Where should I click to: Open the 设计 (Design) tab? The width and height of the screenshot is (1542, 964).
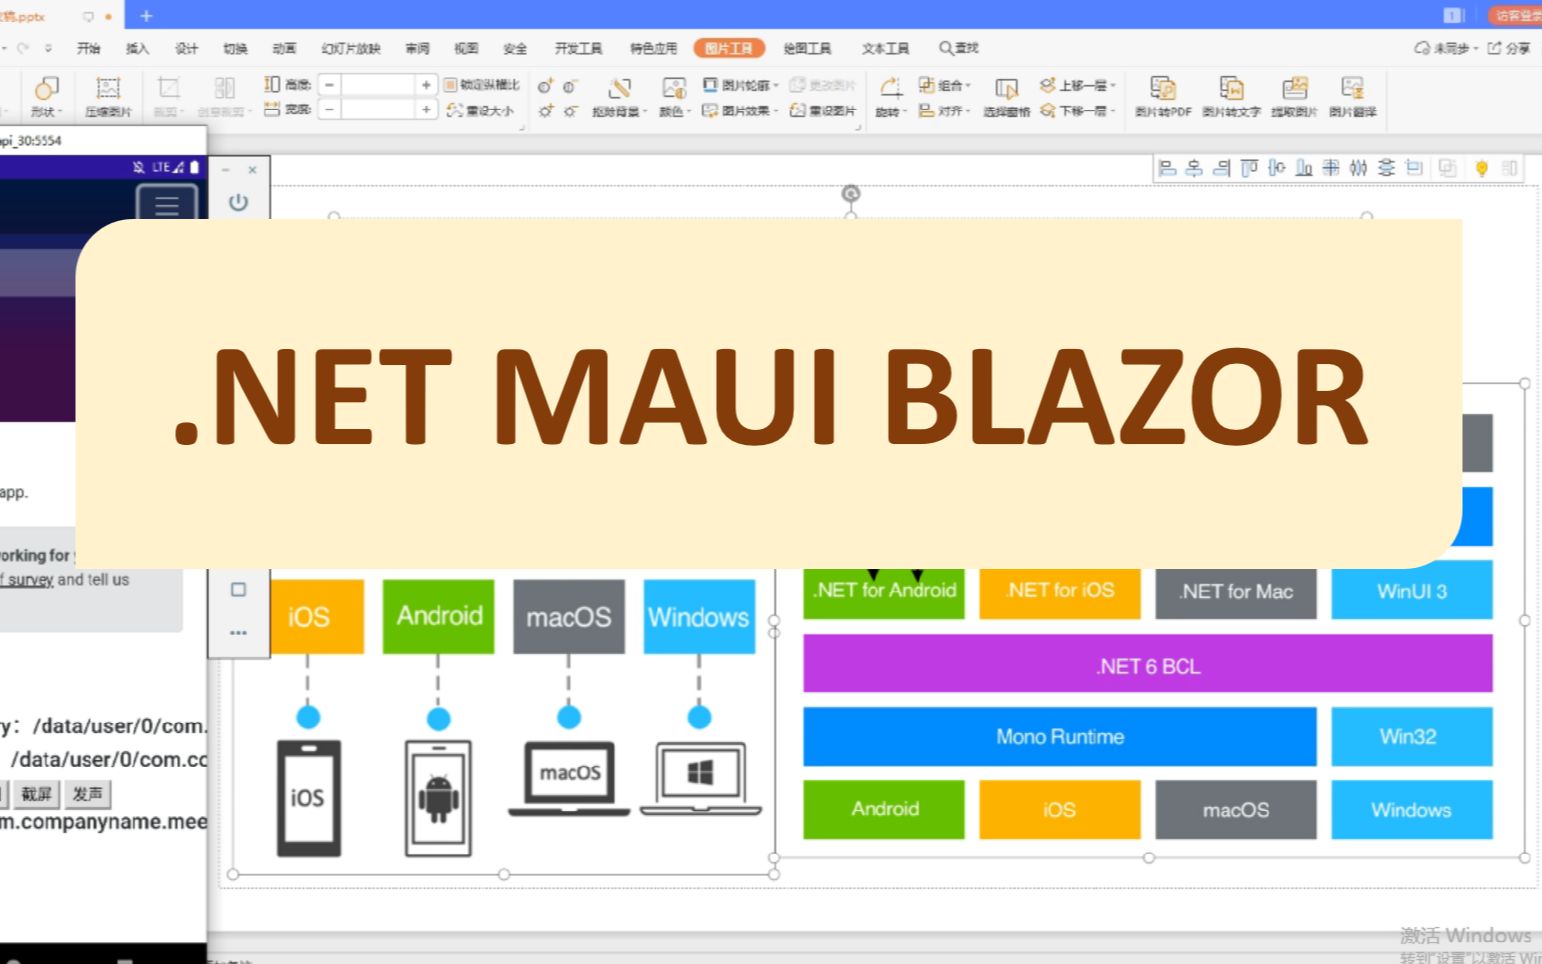coord(187,48)
